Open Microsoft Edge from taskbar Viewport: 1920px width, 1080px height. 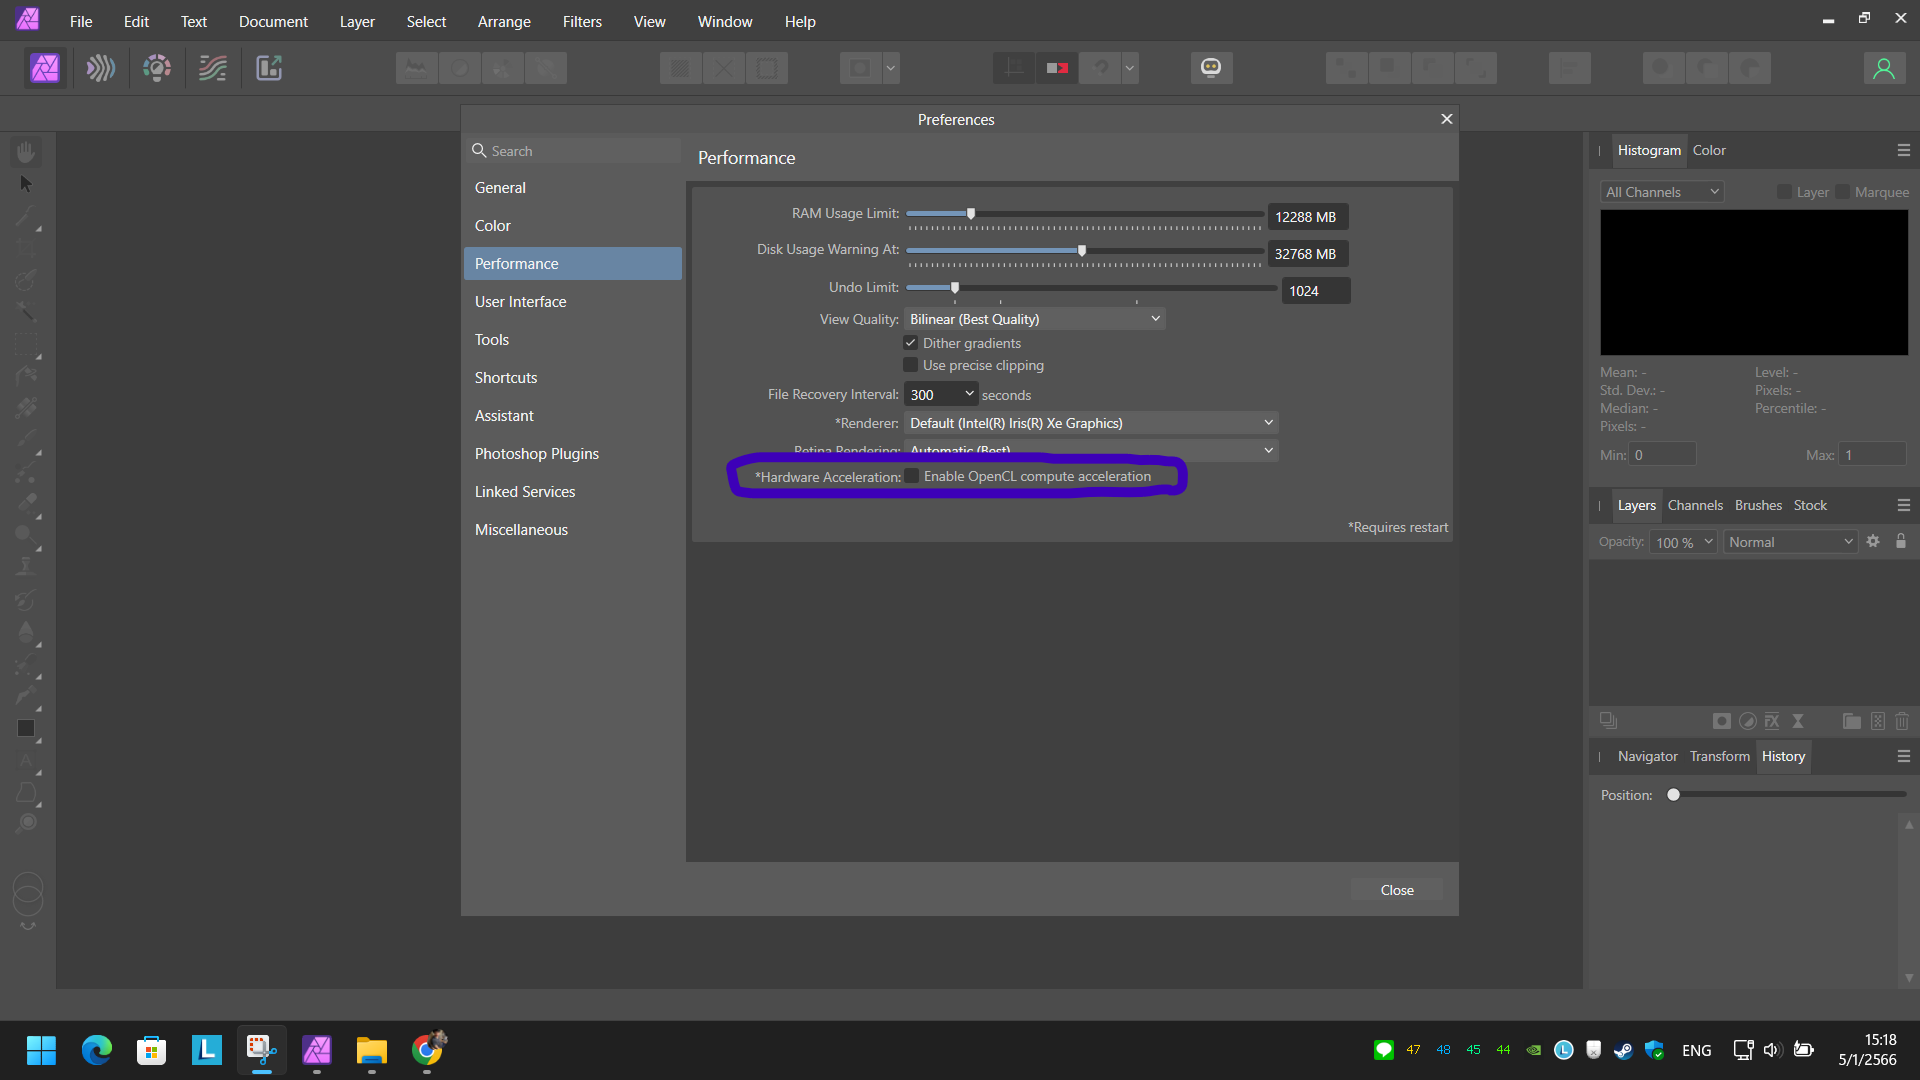96,1050
